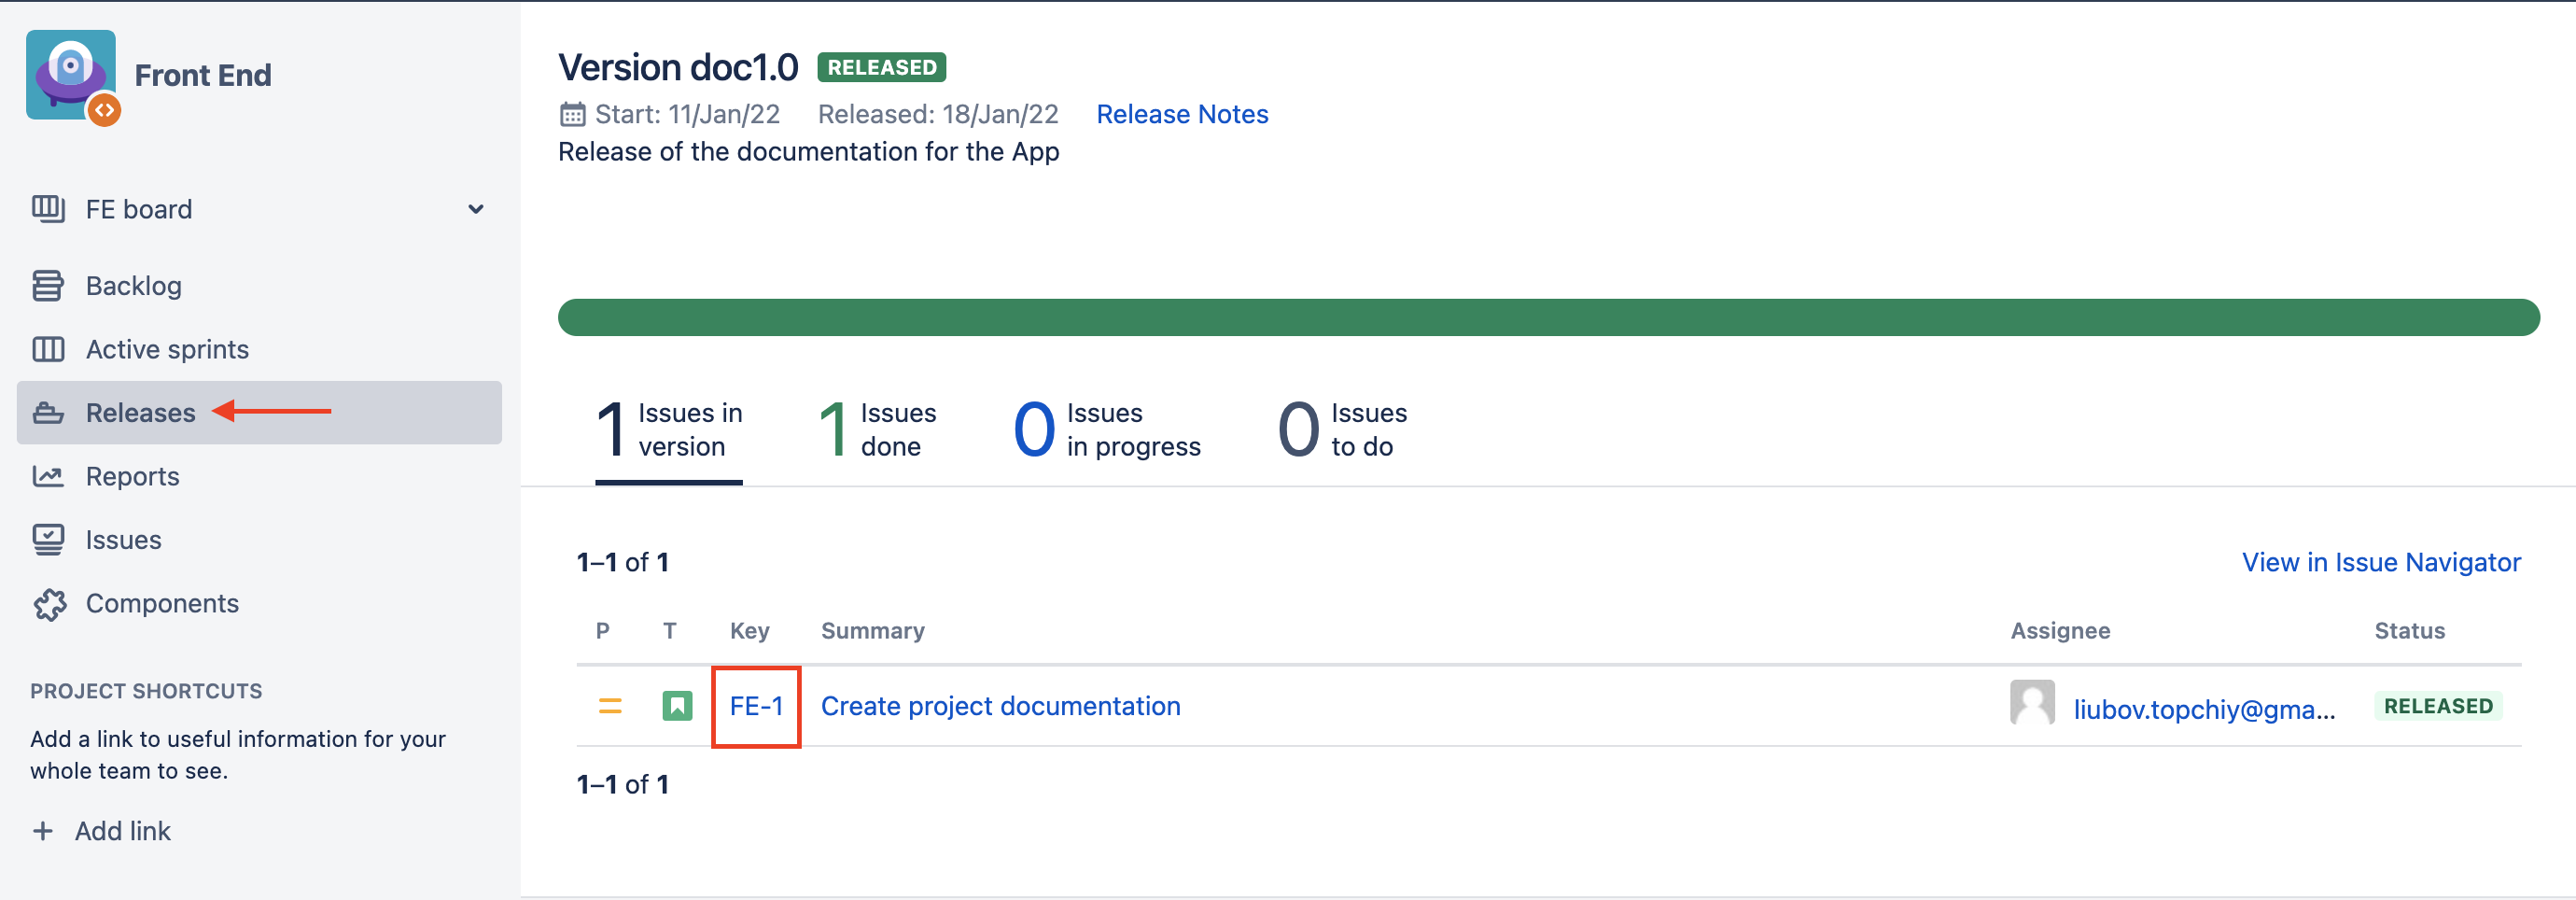Click the FE board icon in sidebar
Image resolution: width=2576 pixels, height=900 pixels.
[48, 209]
